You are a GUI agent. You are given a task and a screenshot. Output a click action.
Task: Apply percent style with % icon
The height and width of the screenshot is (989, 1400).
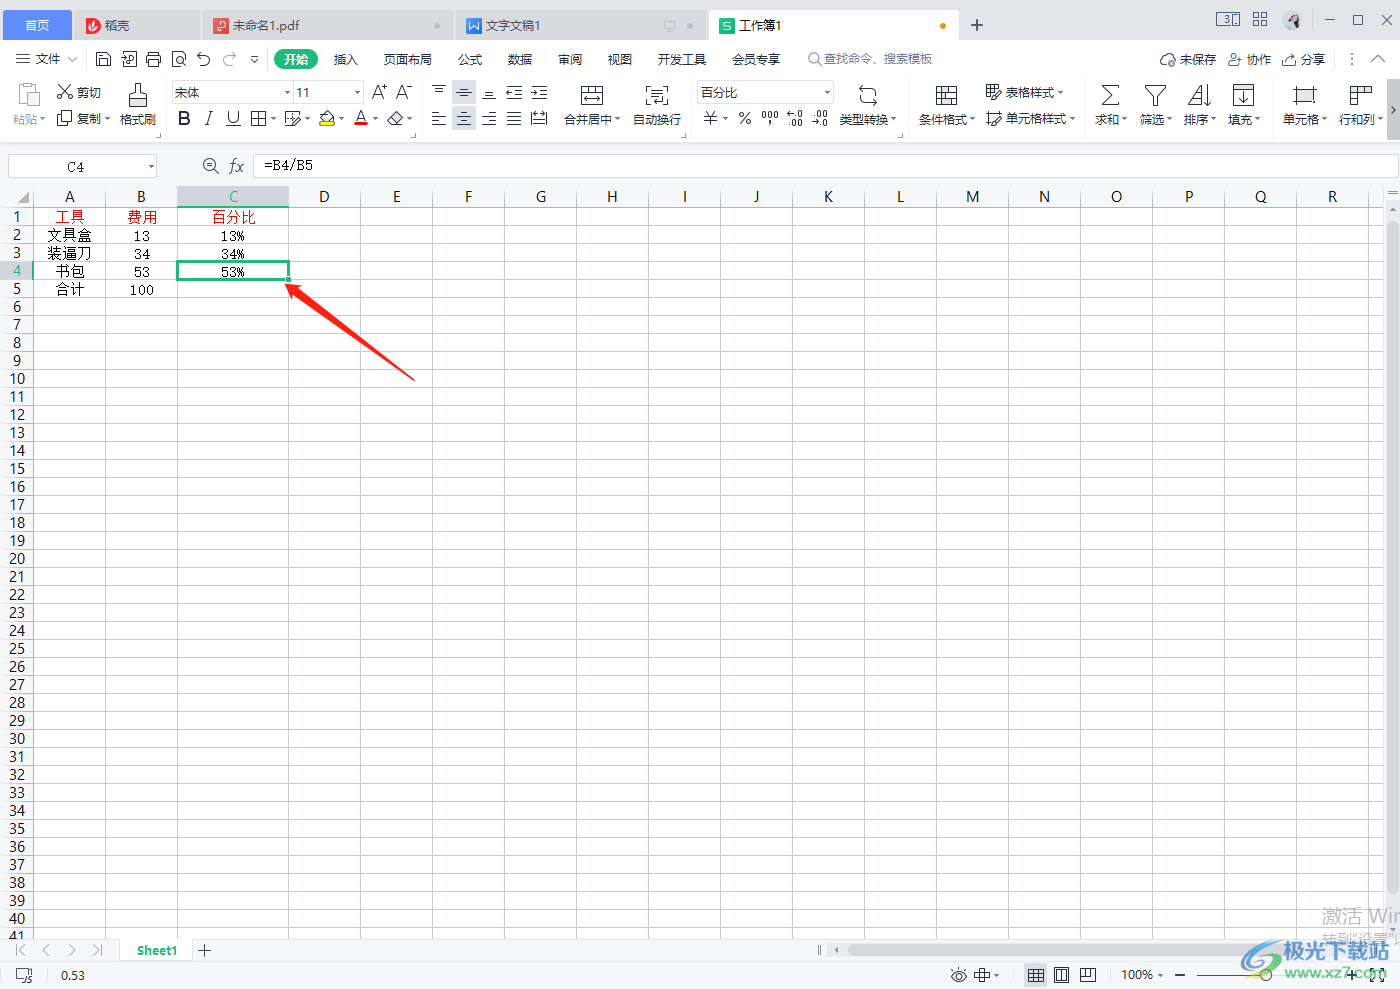coord(745,119)
